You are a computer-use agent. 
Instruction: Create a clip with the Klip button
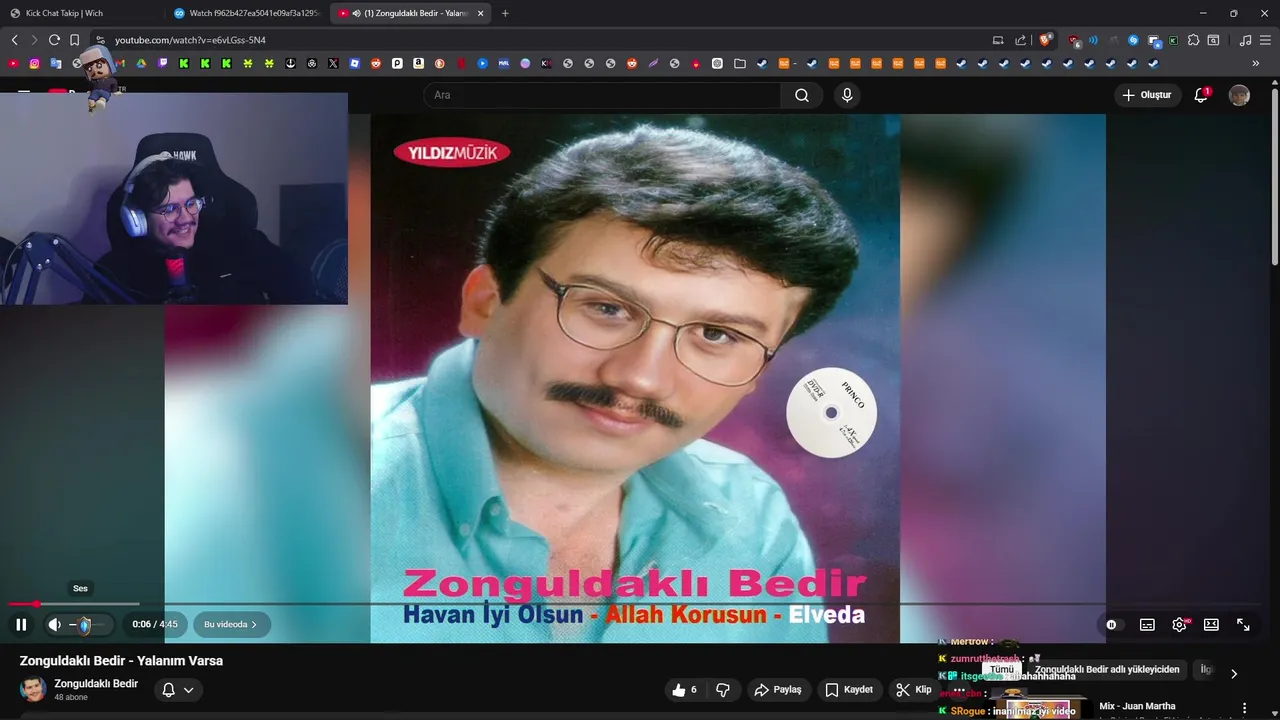point(913,690)
